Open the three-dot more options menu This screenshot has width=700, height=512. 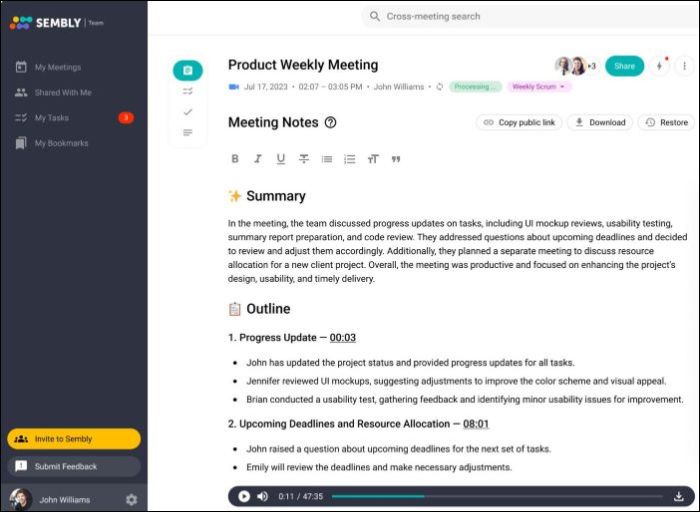[684, 66]
